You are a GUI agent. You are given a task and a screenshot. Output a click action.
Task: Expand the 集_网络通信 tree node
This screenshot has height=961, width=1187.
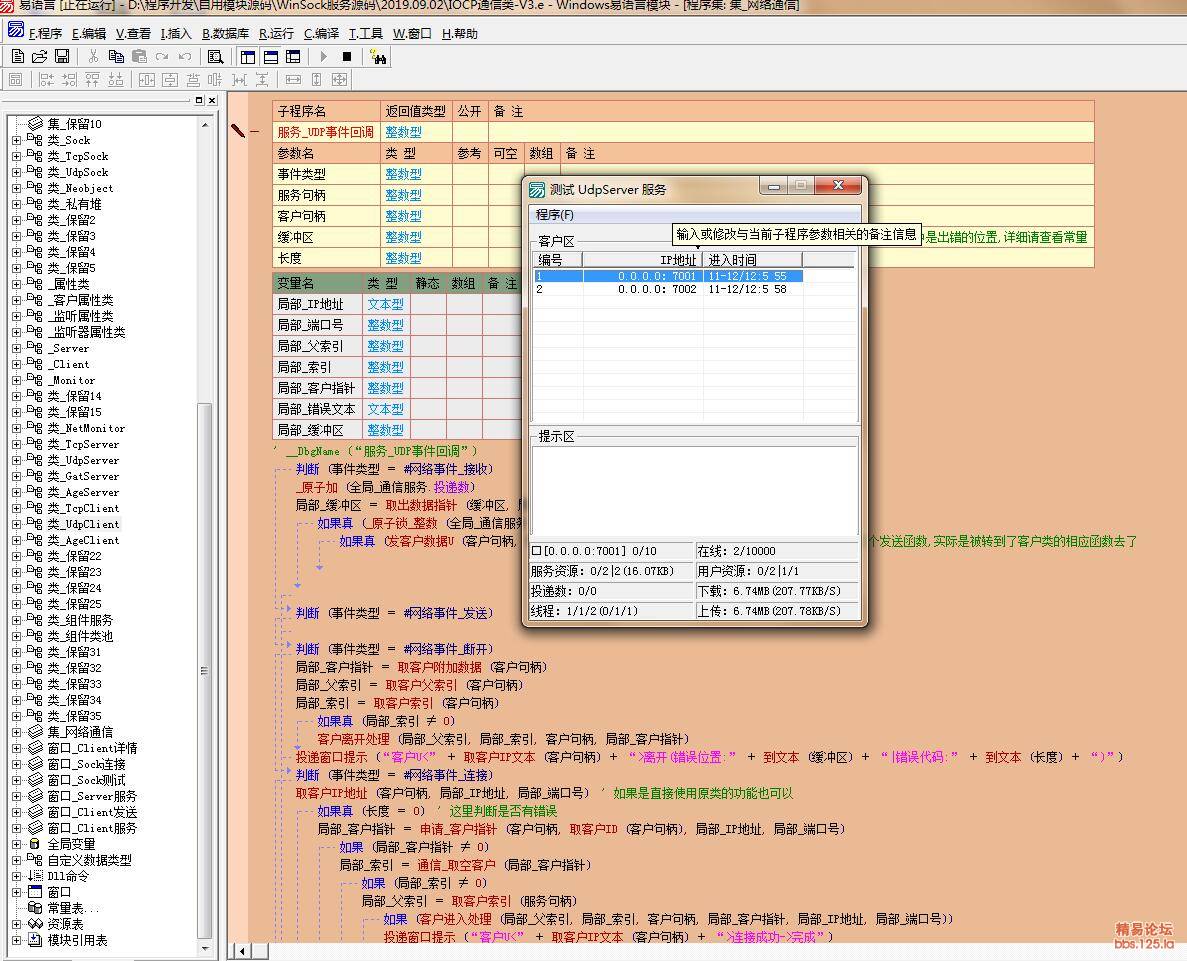(x=17, y=732)
